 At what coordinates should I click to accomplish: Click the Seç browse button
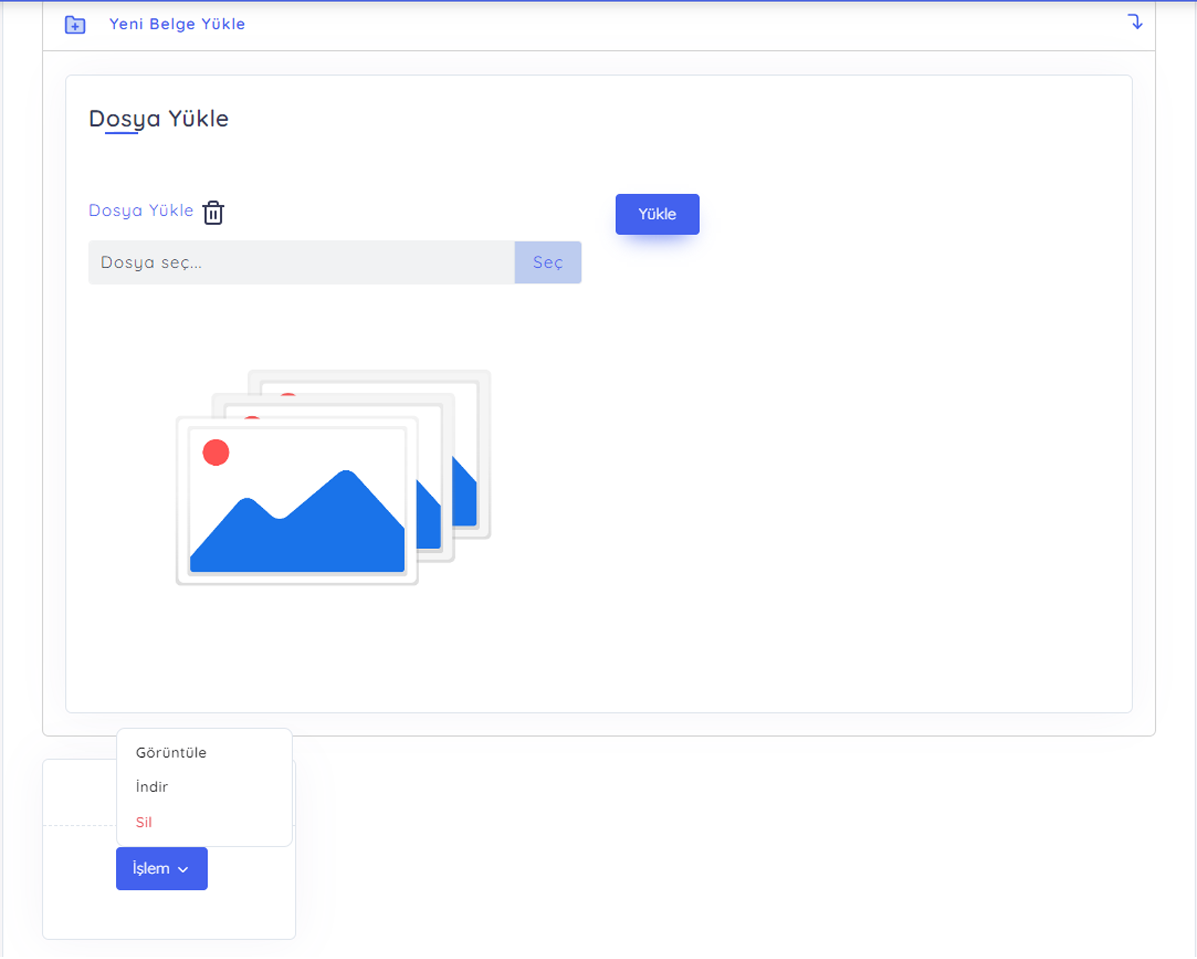pyautogui.click(x=548, y=263)
